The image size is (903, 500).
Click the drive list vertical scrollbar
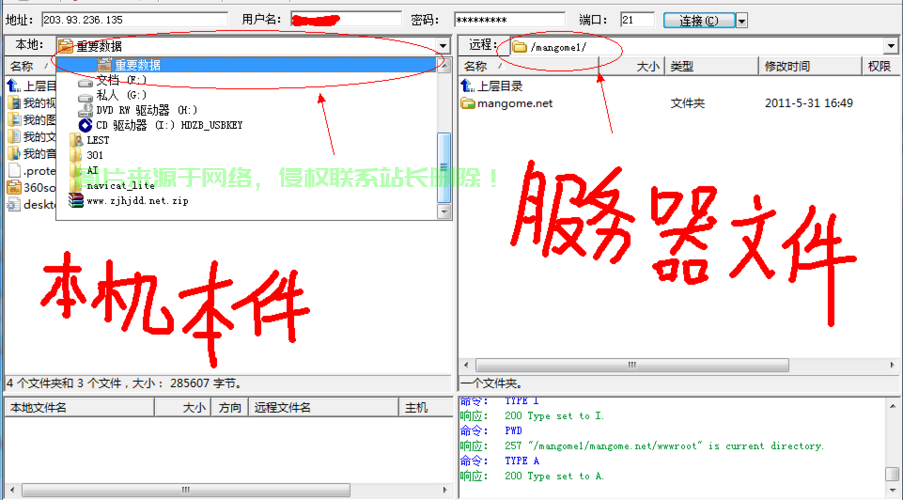coord(444,160)
